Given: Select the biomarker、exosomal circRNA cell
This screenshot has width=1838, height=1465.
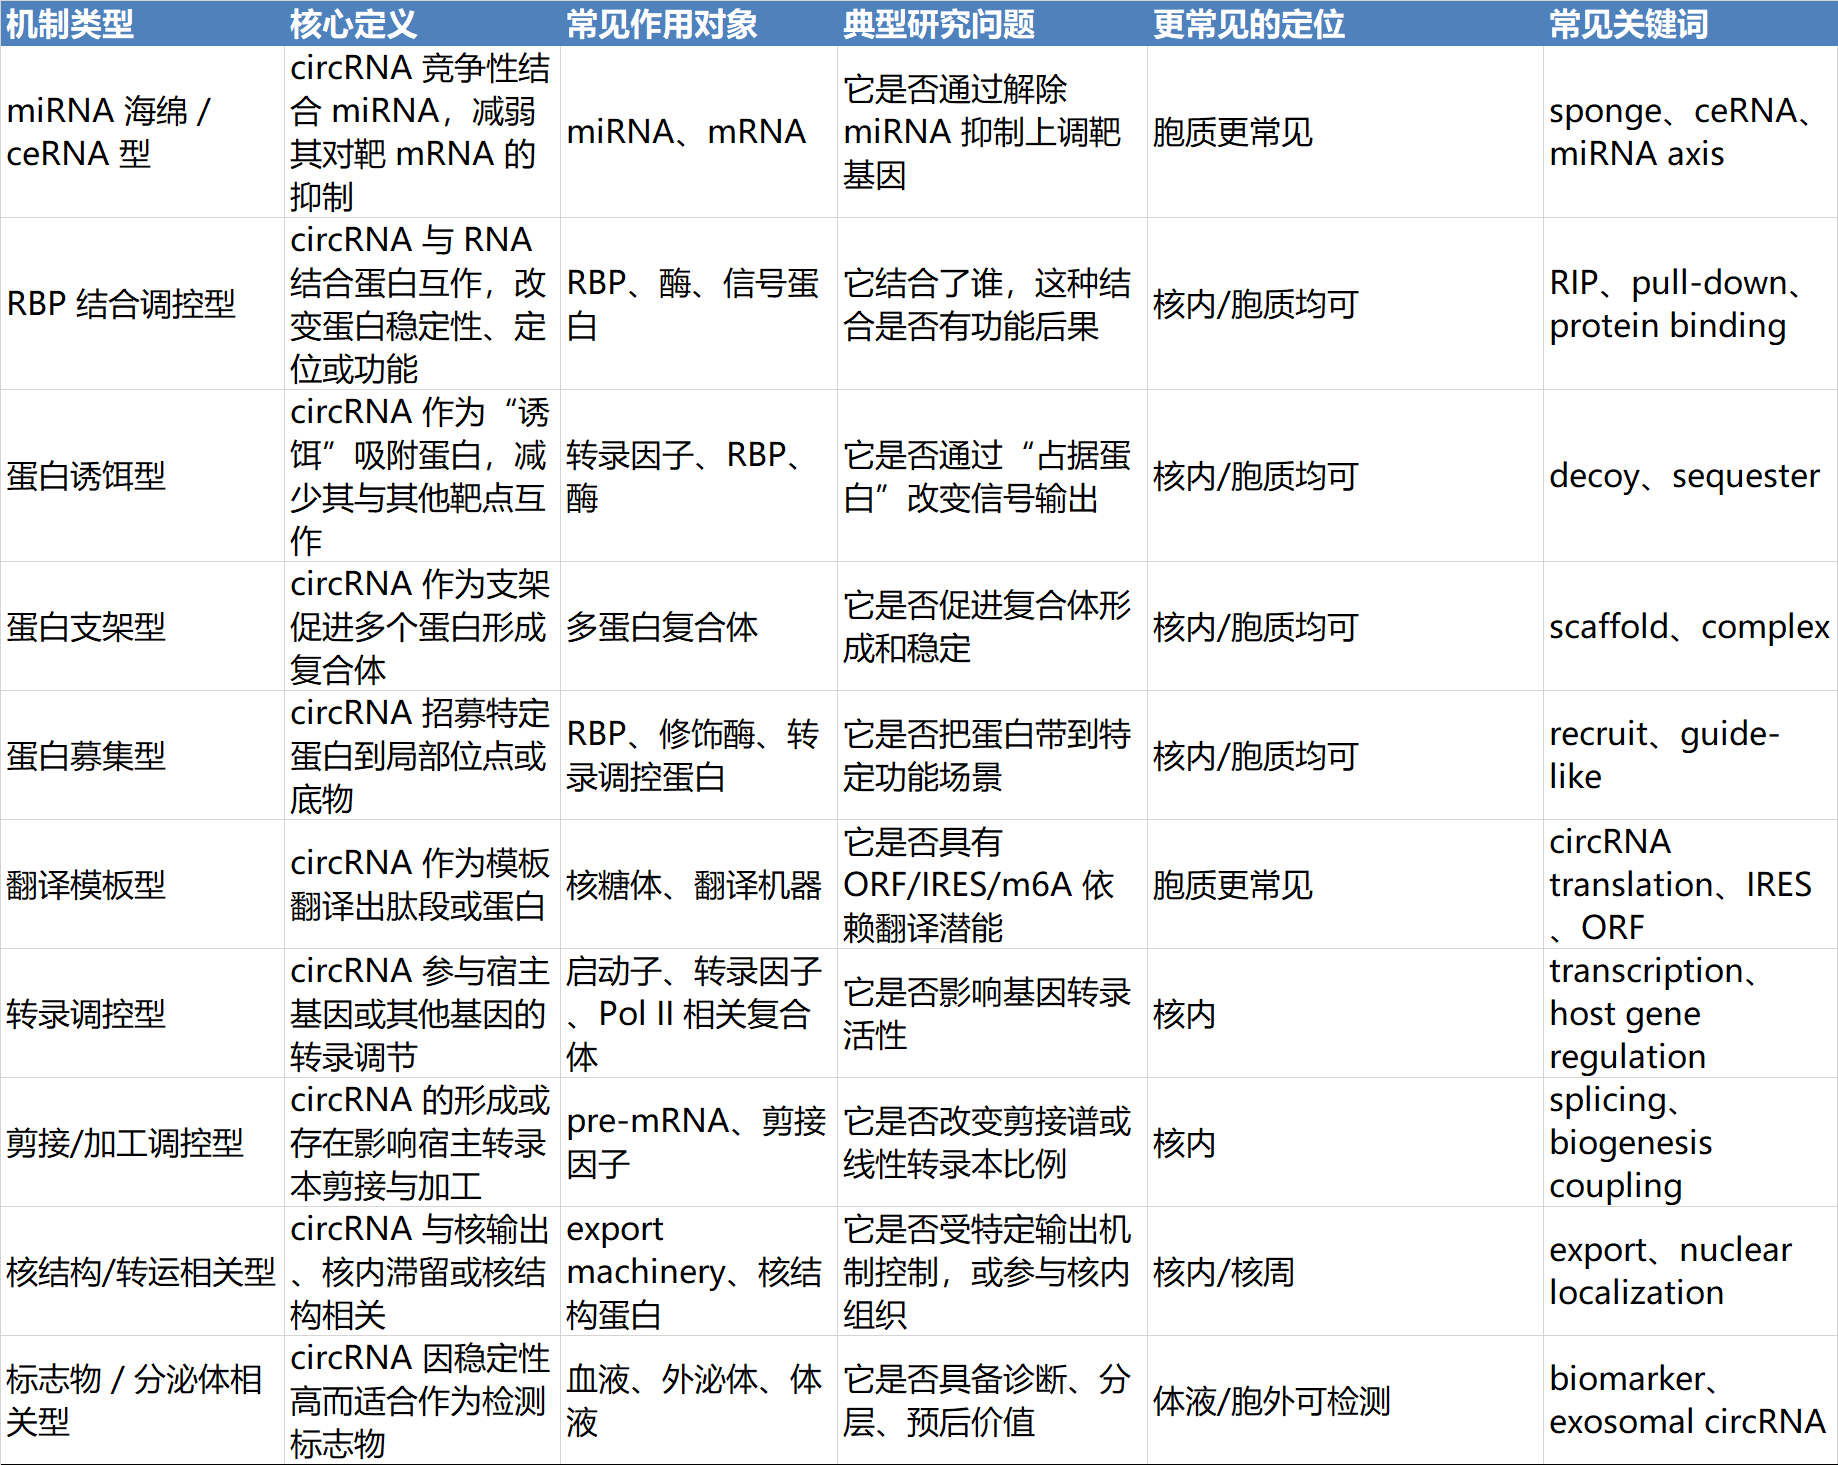Looking at the screenshot, I should tap(1687, 1401).
